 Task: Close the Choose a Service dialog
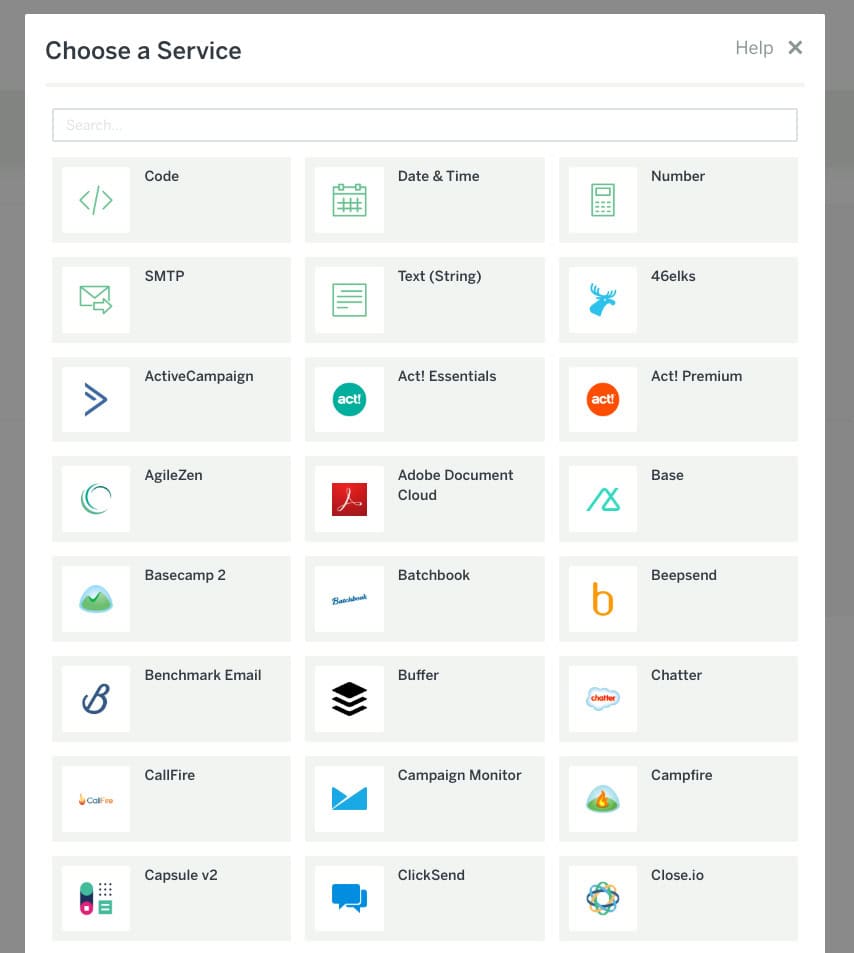(795, 47)
